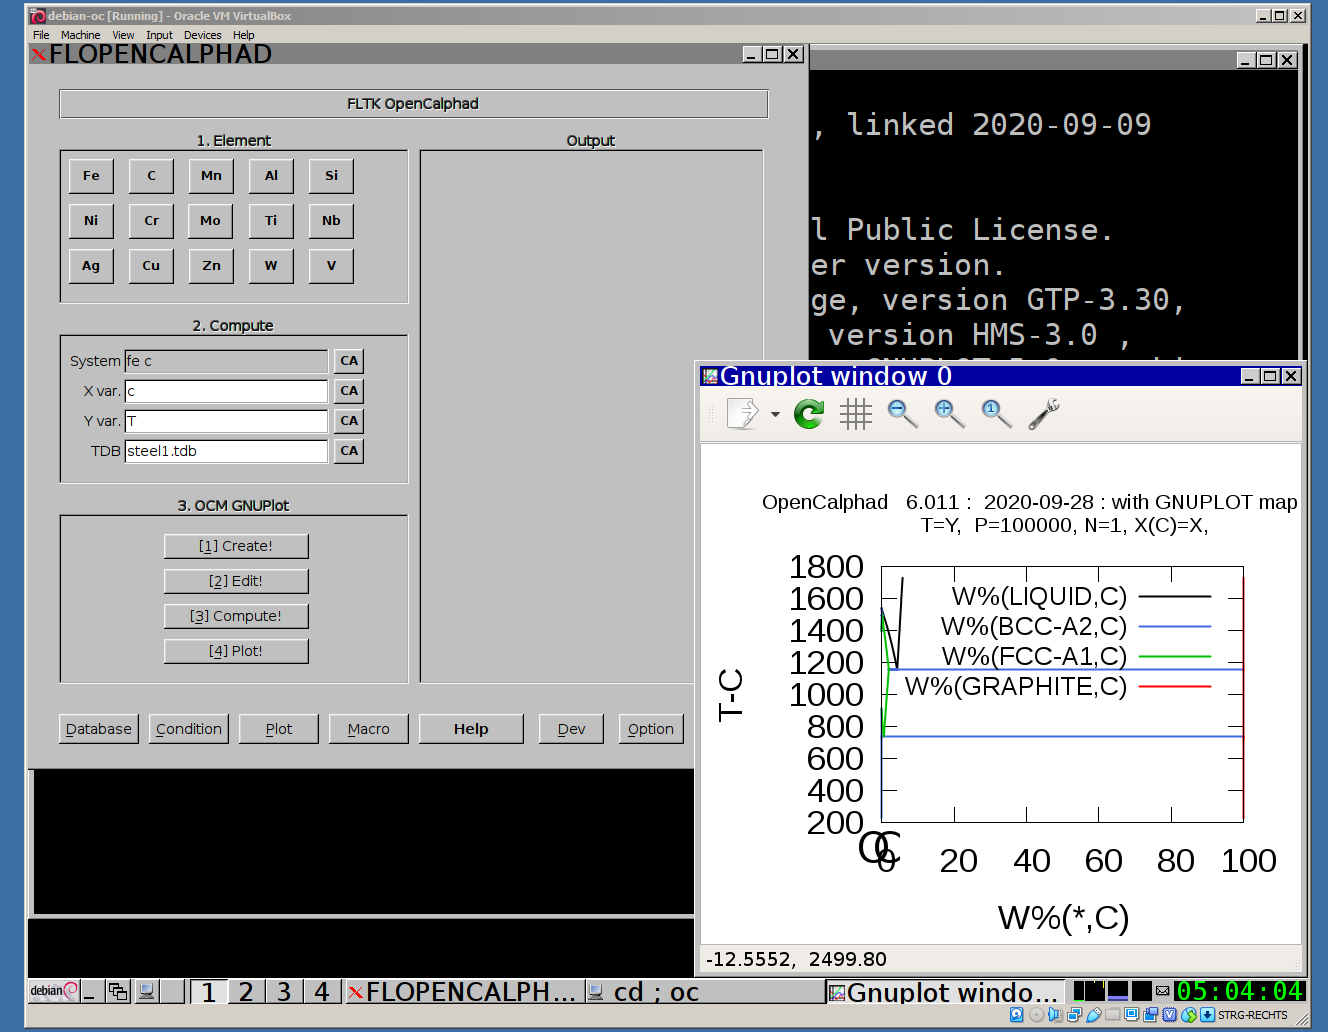
Task: Click FLOPENCALPH taskbar entry
Action: click(463, 991)
